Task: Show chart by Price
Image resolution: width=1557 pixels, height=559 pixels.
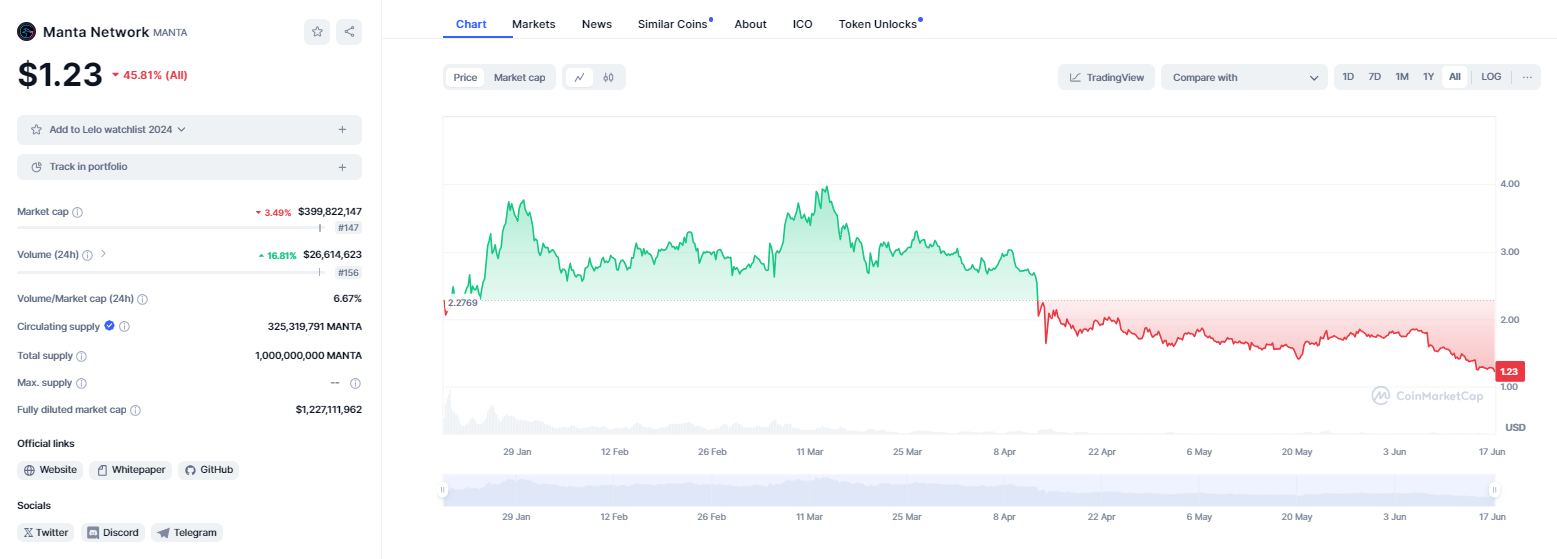Action: tap(465, 77)
